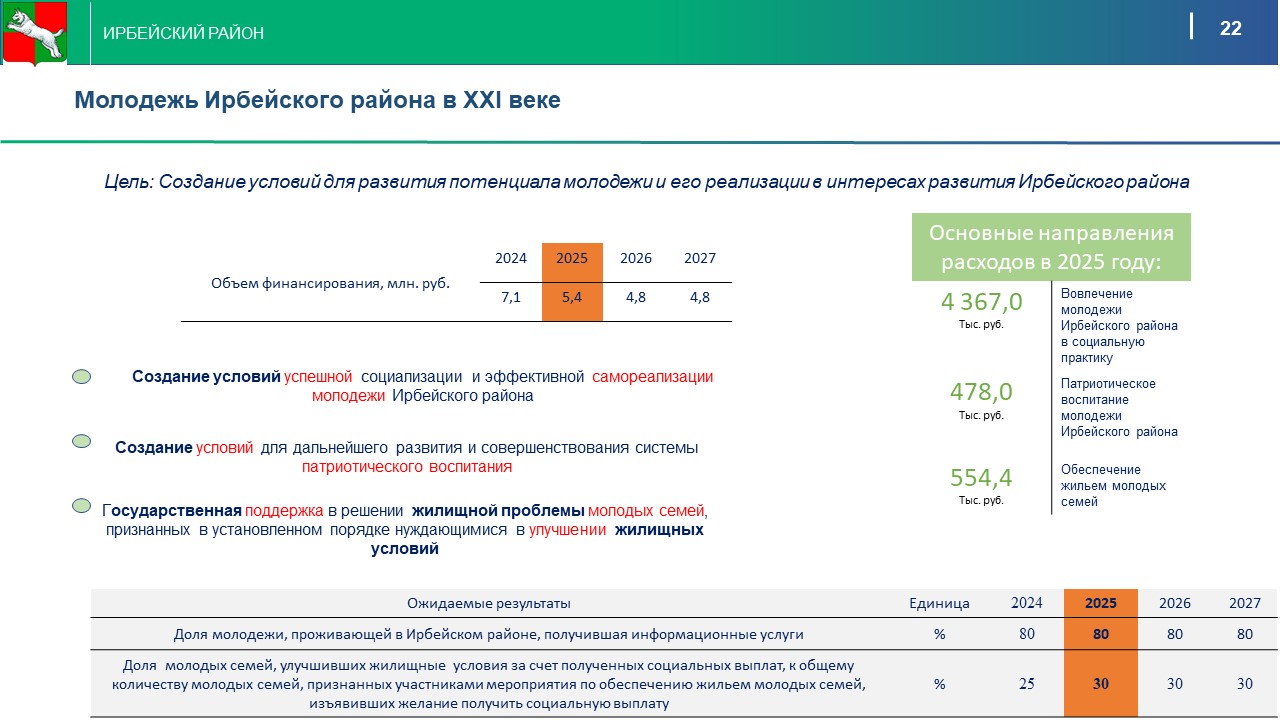This screenshot has width=1280, height=720.
Task: Click the header text ИРБЕЙСКИЙ РАЙОН
Action: [x=184, y=33]
